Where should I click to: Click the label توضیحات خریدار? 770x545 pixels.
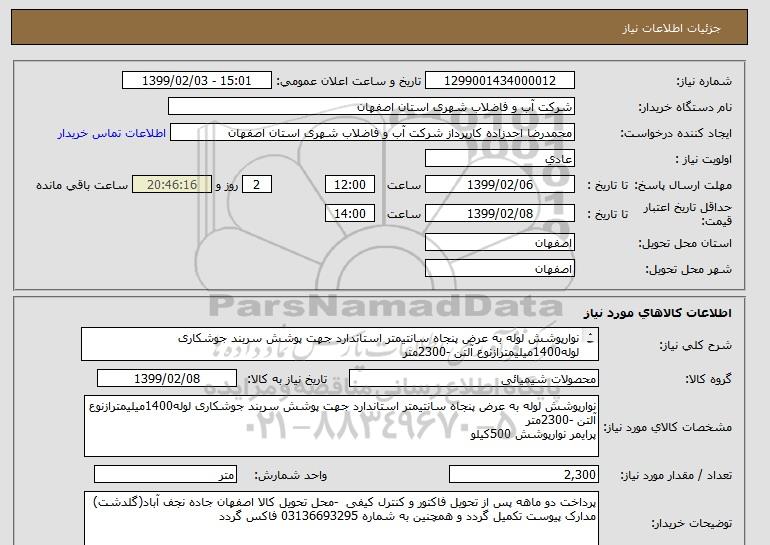[x=692, y=523]
